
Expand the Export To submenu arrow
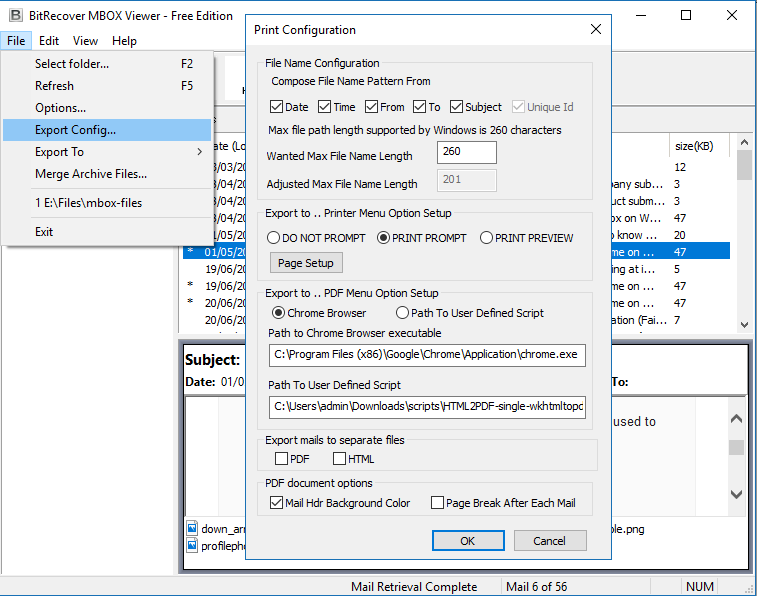click(199, 152)
